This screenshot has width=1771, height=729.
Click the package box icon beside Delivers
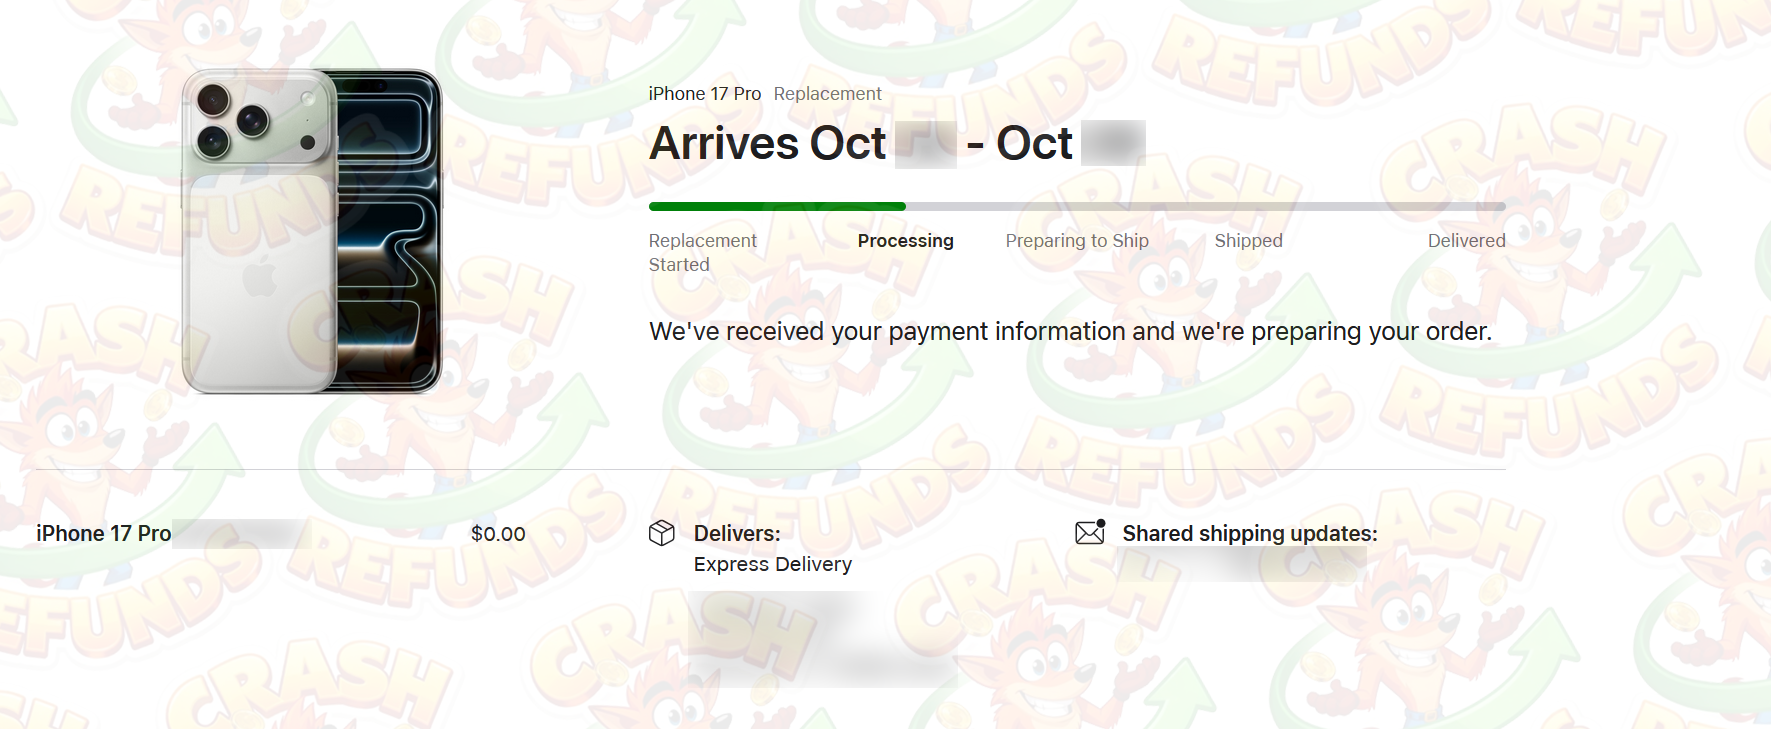coord(661,533)
